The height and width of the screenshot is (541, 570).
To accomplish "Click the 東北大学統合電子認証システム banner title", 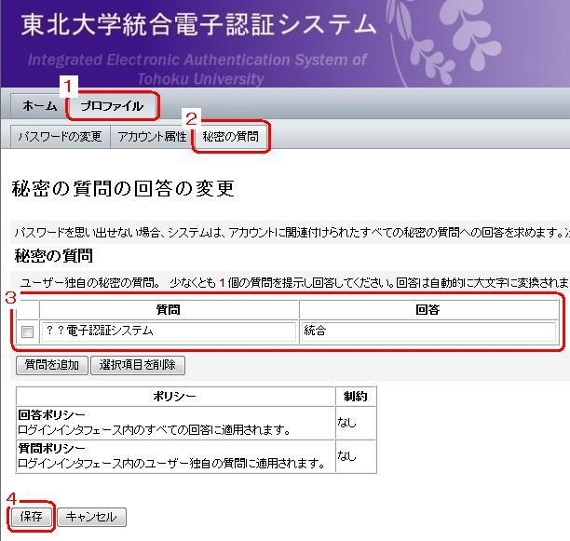I will 198,24.
